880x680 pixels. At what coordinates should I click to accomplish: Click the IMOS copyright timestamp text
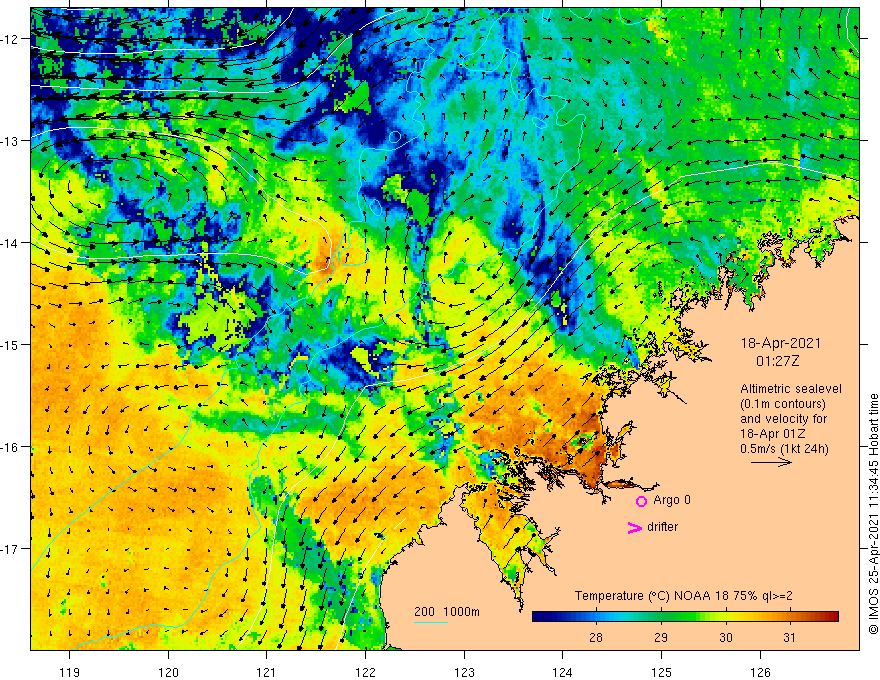tap(873, 514)
